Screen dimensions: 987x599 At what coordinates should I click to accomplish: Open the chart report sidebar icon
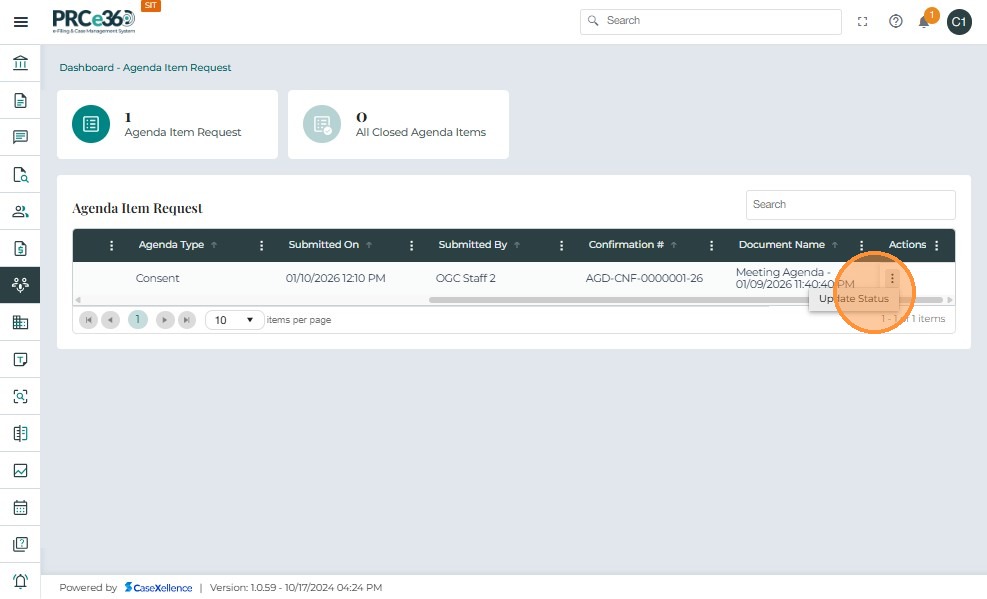tap(20, 470)
